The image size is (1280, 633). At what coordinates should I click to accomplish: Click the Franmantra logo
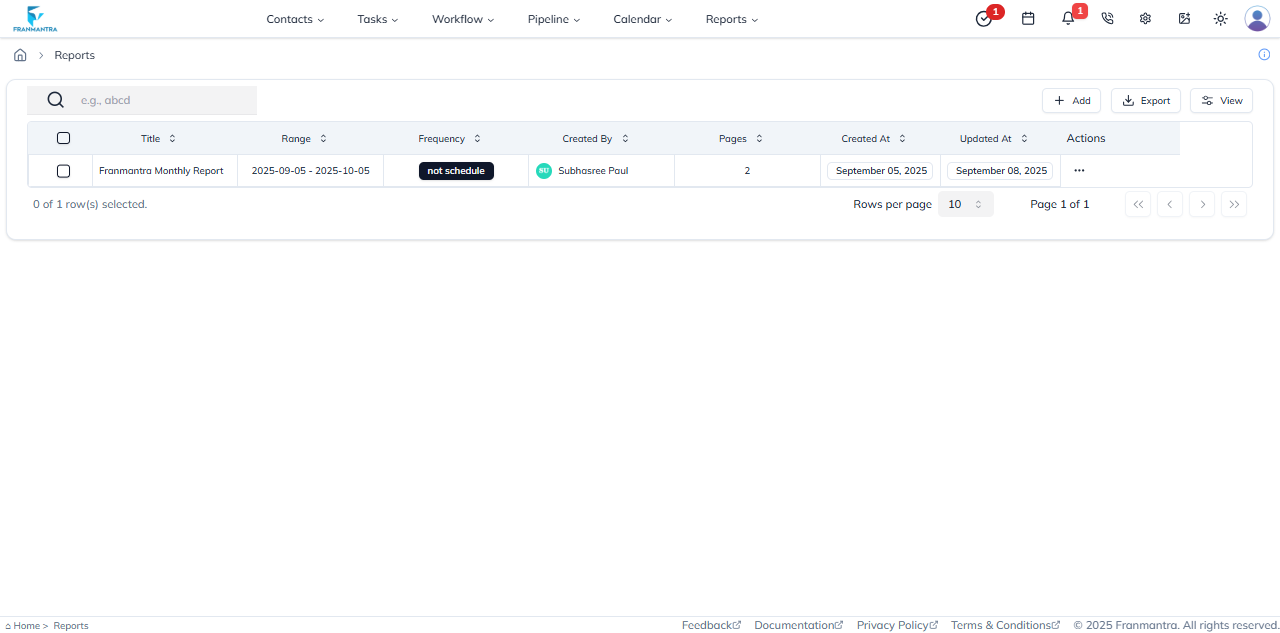point(35,18)
